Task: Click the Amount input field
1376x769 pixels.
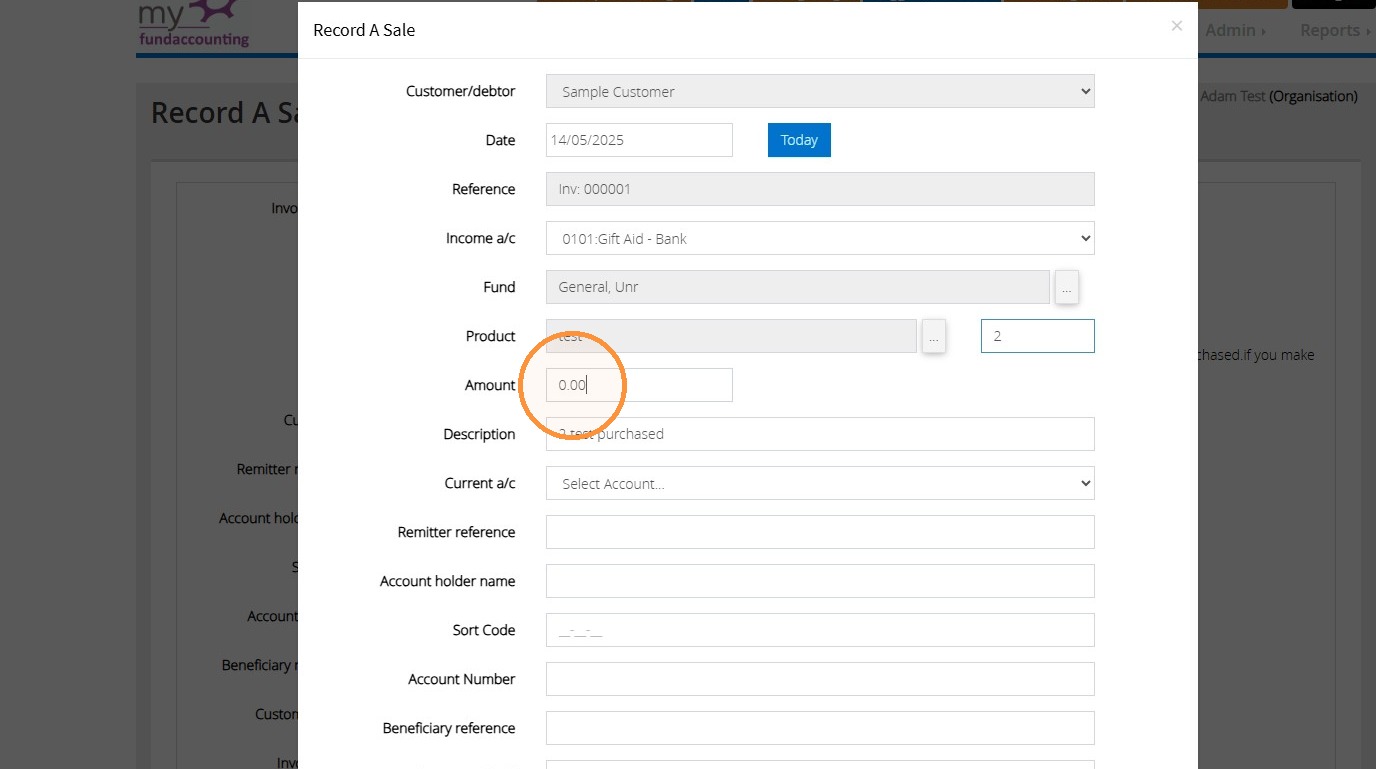Action: pyautogui.click(x=639, y=385)
